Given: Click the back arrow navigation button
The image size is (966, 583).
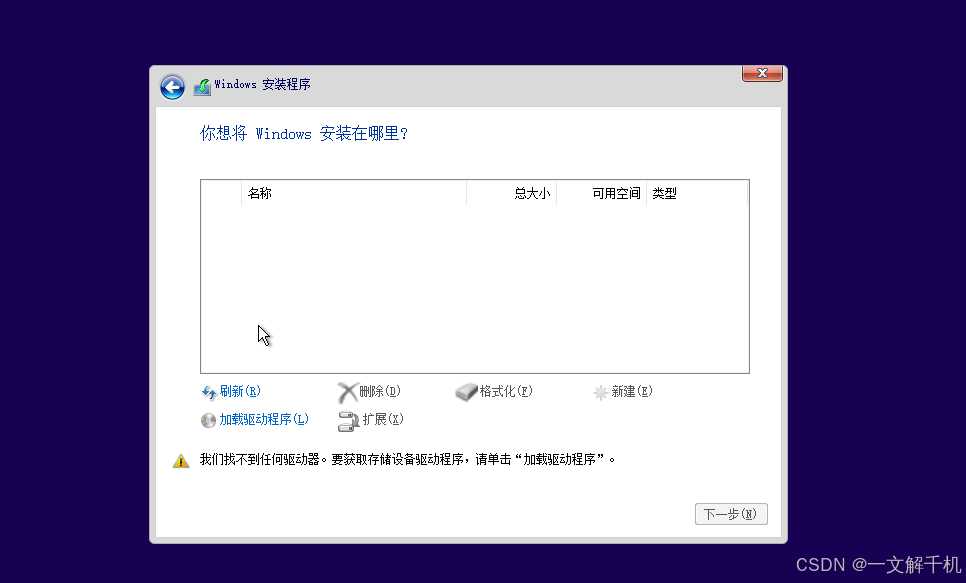Looking at the screenshot, I should [x=172, y=87].
